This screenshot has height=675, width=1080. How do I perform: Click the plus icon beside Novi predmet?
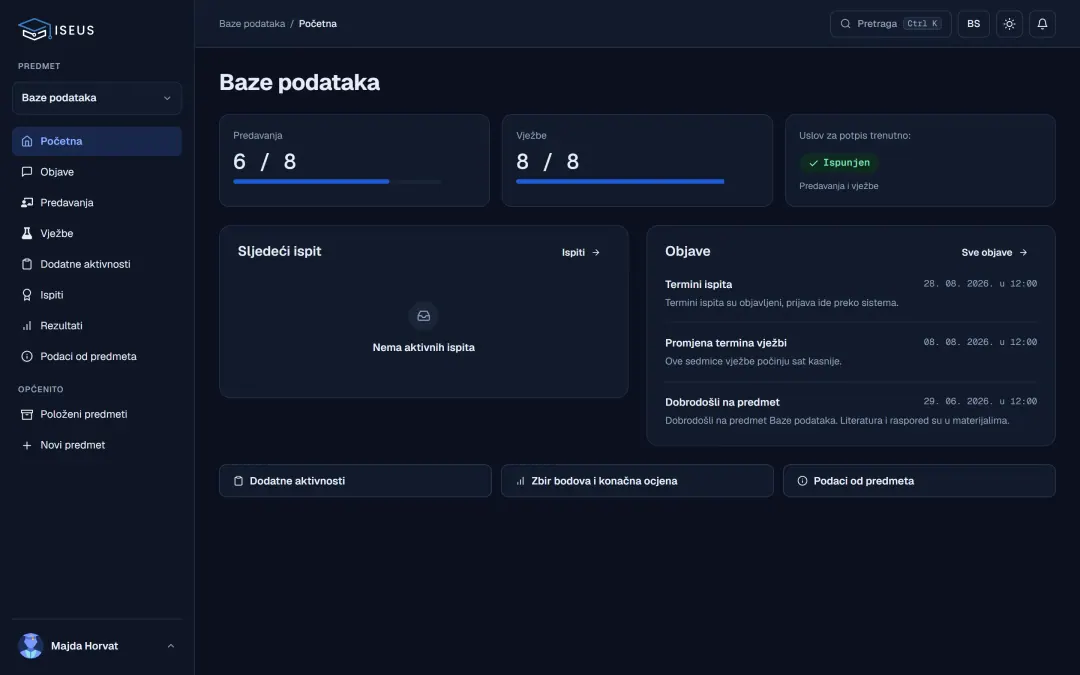click(x=27, y=445)
